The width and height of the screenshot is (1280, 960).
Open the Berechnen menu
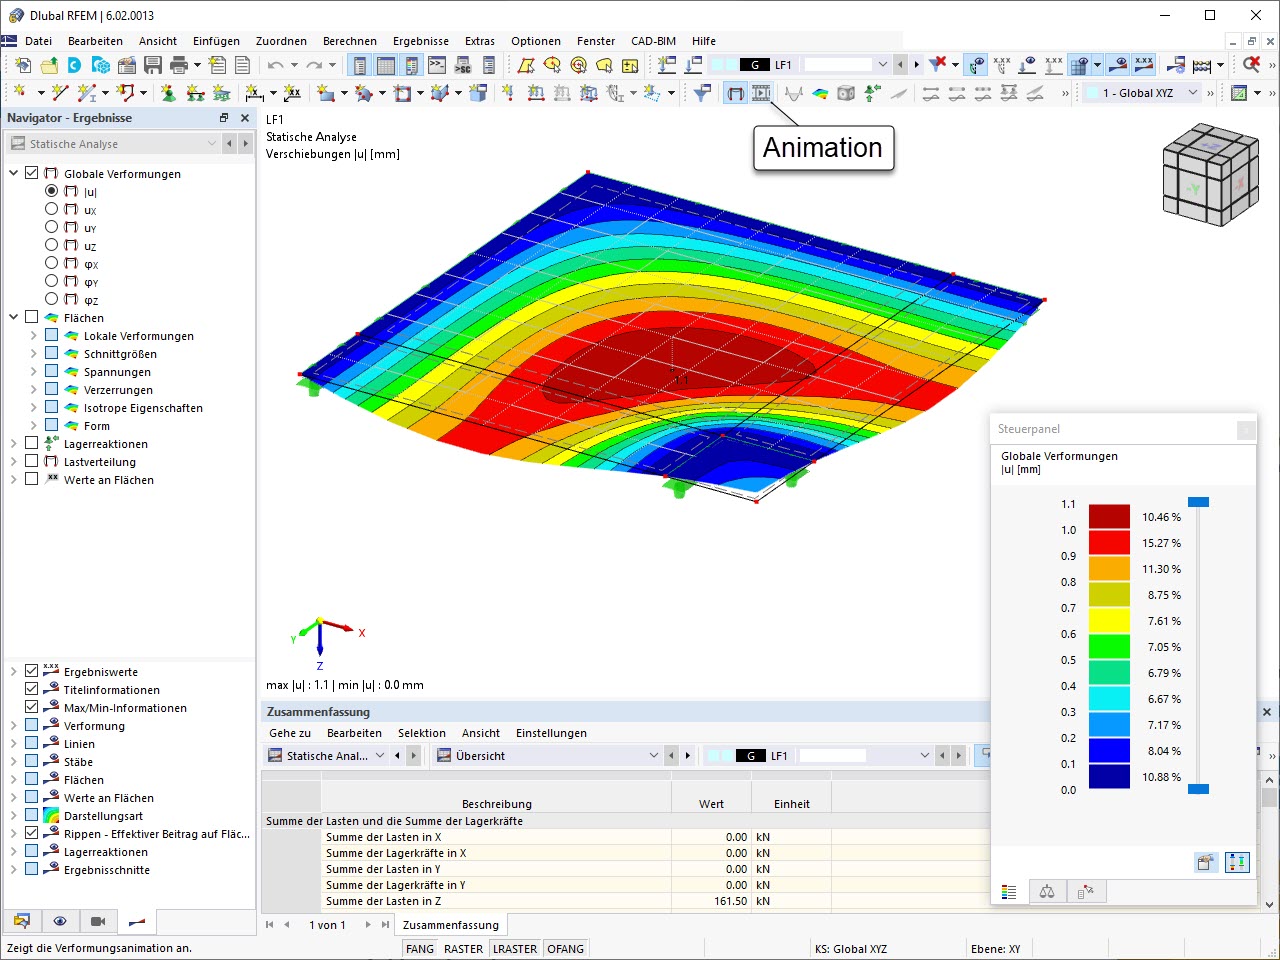click(x=350, y=41)
